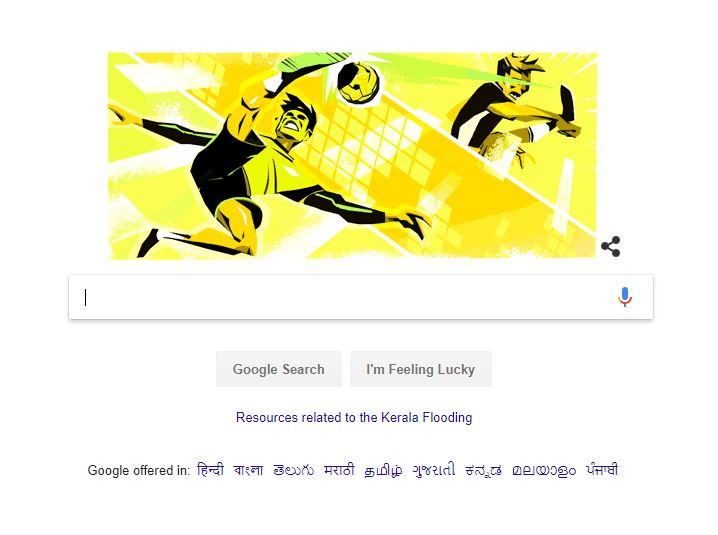718x535 pixels.
Task: Switch Google to ಕನ್ನಡ language
Action: (484, 470)
